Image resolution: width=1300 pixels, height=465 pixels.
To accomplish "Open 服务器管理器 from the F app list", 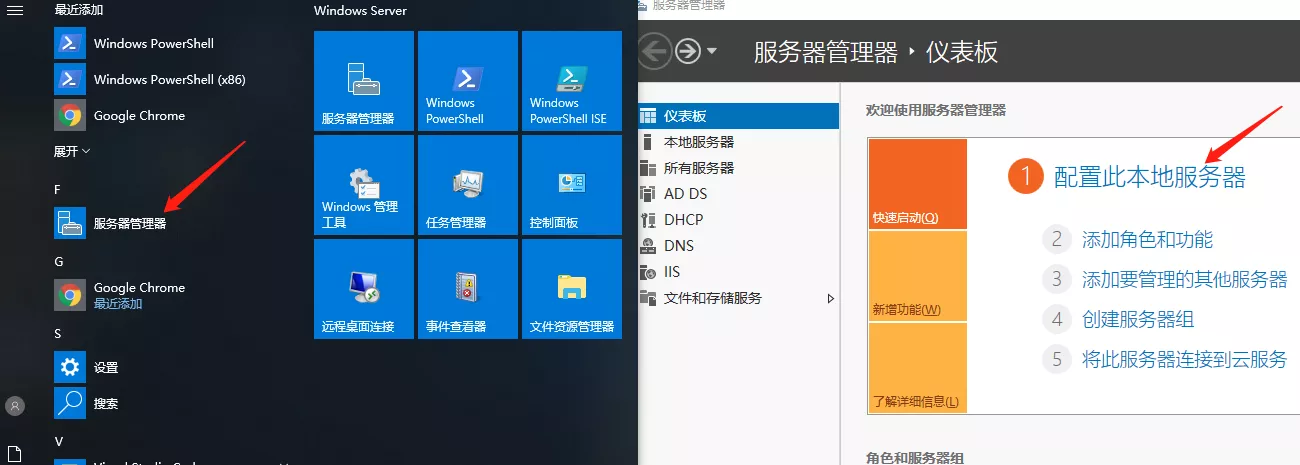I will 129,223.
